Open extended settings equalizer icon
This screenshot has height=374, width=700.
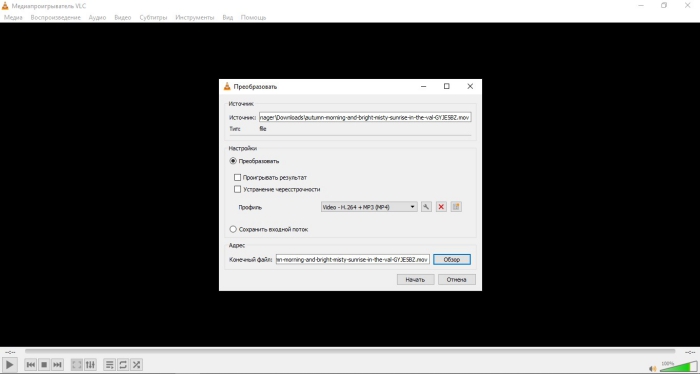(90, 365)
